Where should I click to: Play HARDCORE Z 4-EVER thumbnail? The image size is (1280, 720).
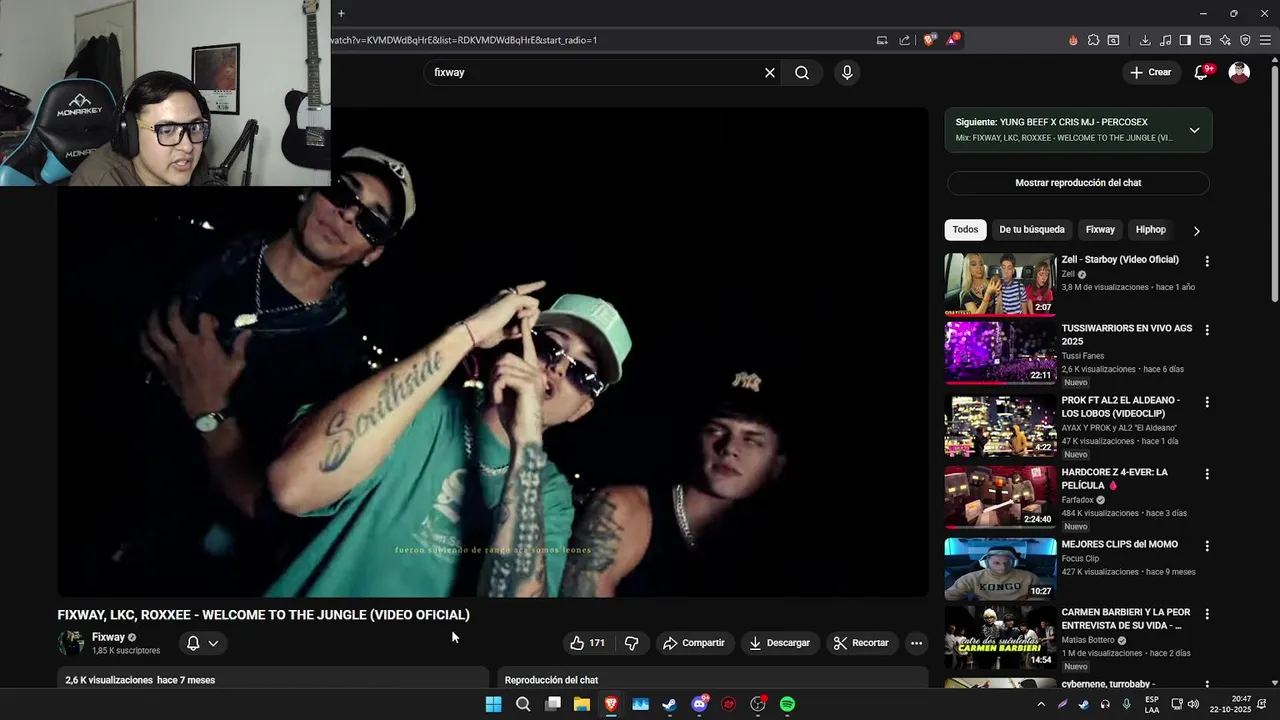point(1000,497)
